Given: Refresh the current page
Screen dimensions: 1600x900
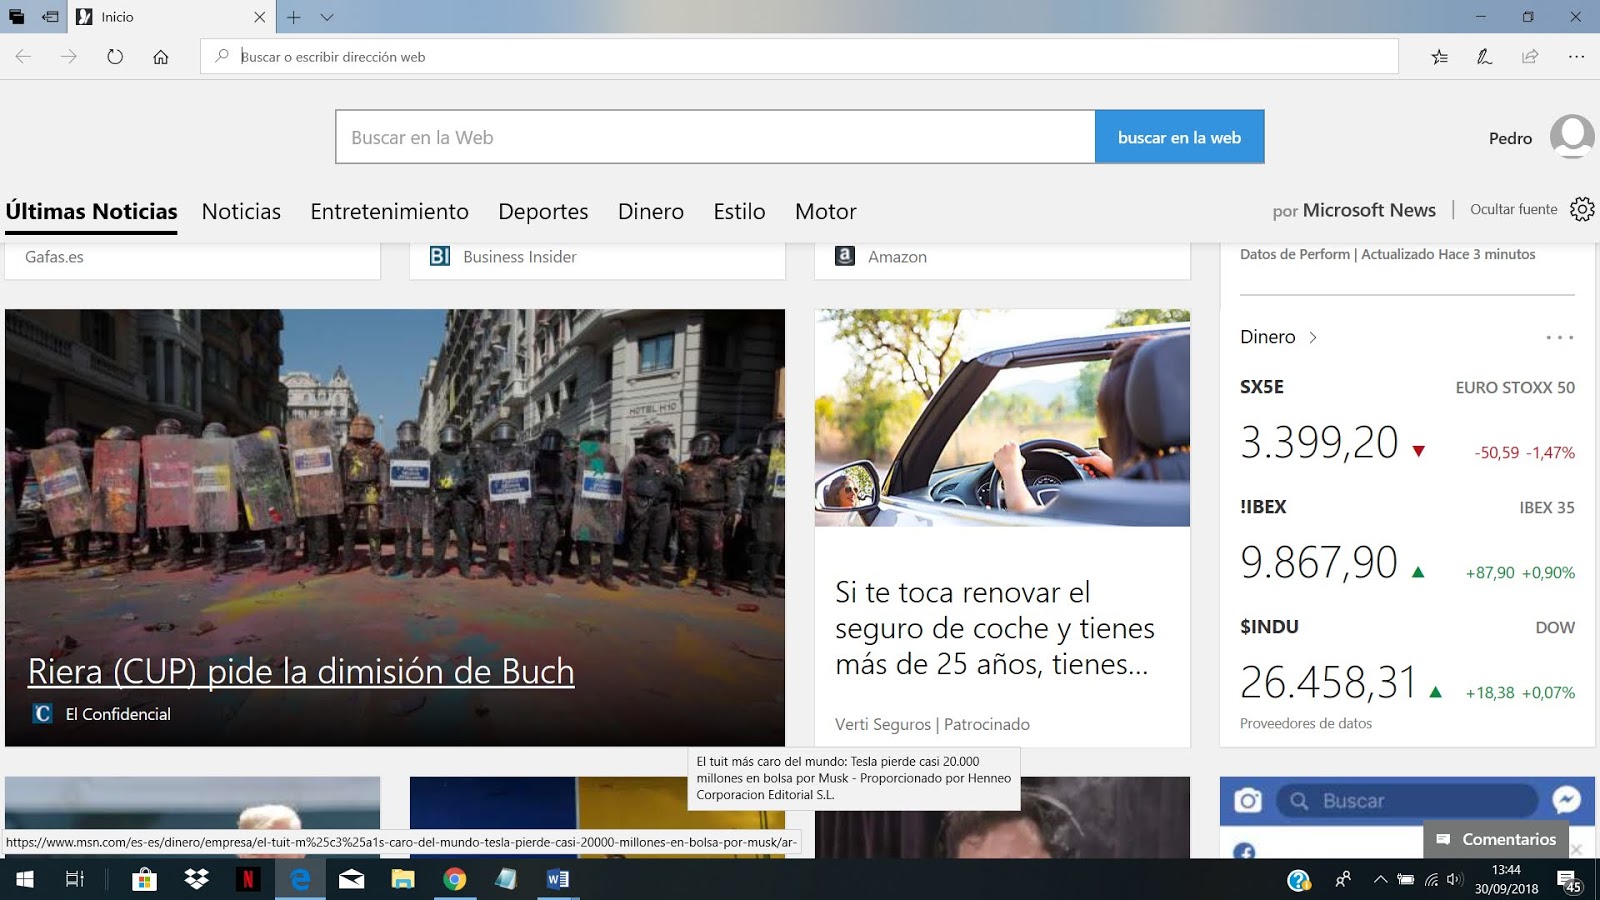Looking at the screenshot, I should click(115, 57).
